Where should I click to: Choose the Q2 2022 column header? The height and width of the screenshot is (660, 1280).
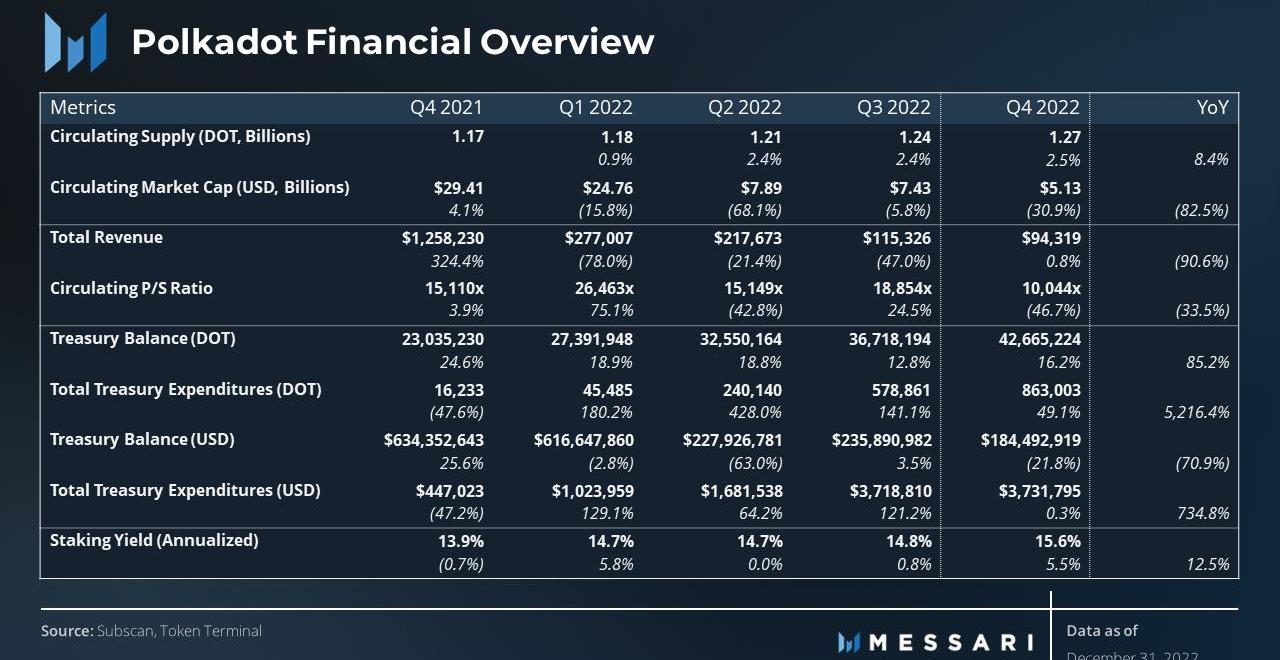tap(744, 107)
